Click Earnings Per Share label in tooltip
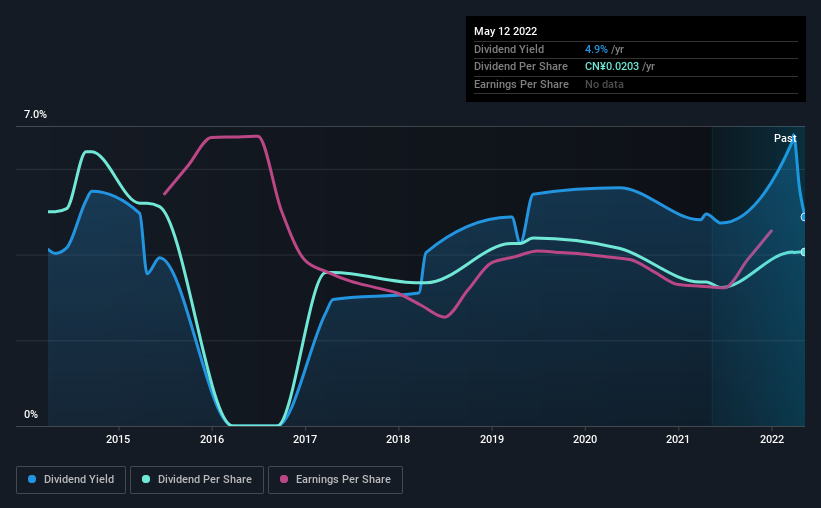This screenshot has width=821, height=508. pyautogui.click(x=521, y=84)
